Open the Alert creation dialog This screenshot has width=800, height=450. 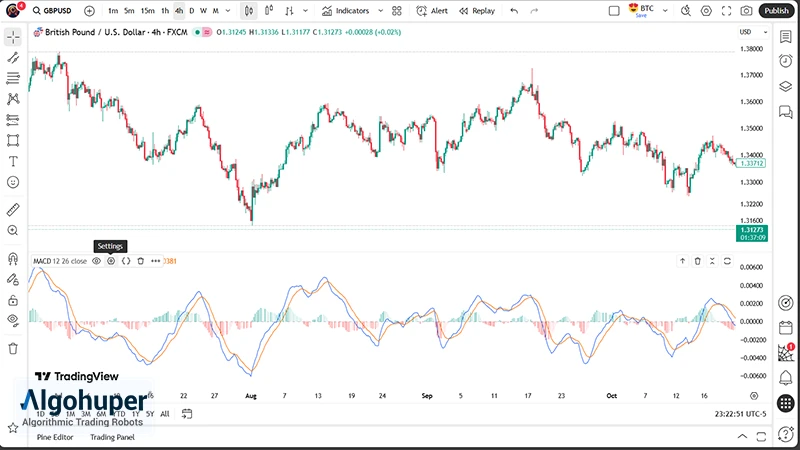click(x=432, y=11)
